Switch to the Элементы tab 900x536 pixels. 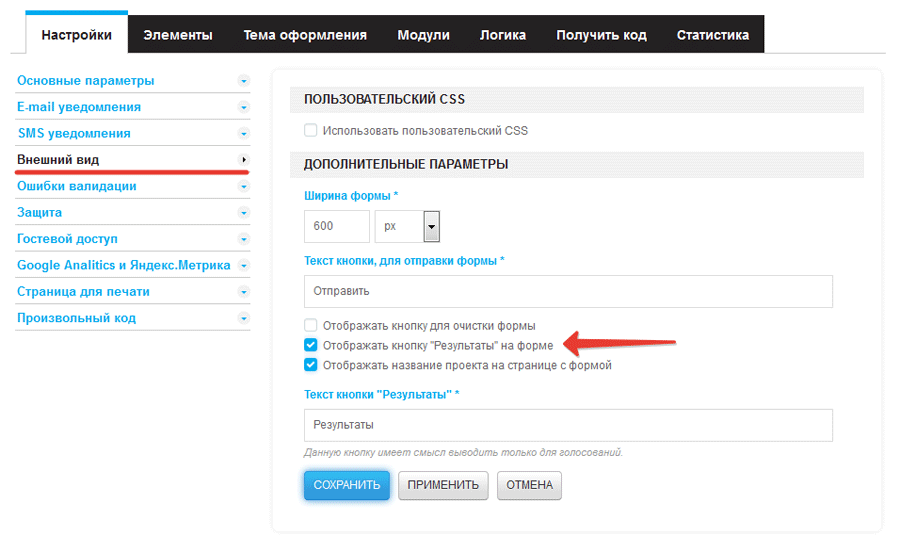[177, 35]
